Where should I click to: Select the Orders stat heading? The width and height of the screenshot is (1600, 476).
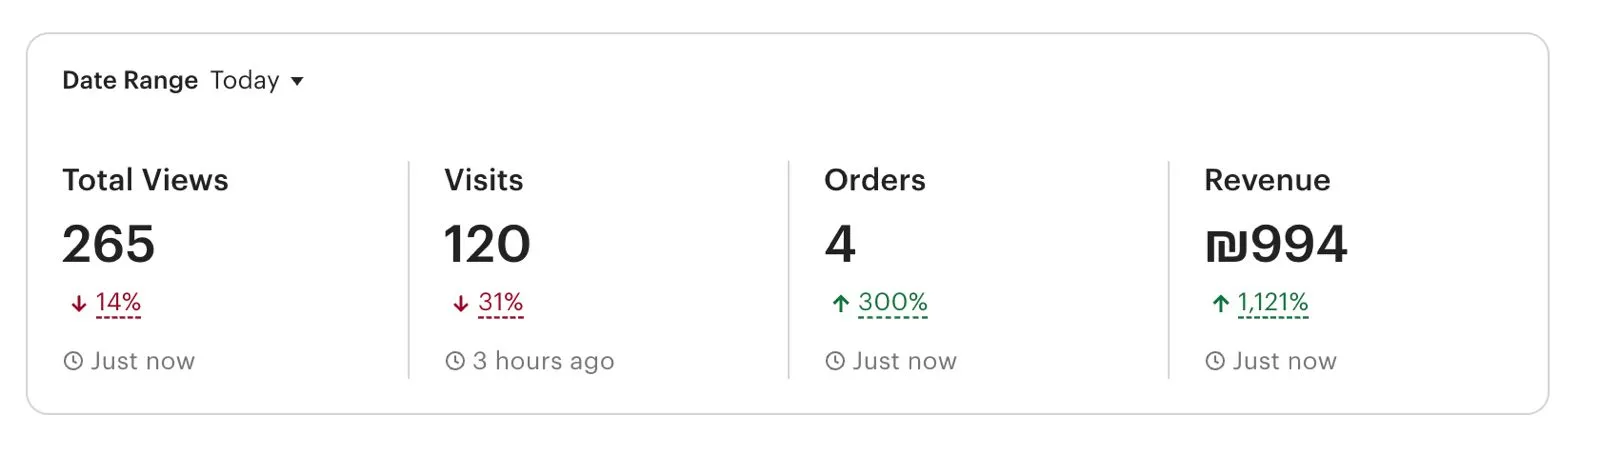874,180
